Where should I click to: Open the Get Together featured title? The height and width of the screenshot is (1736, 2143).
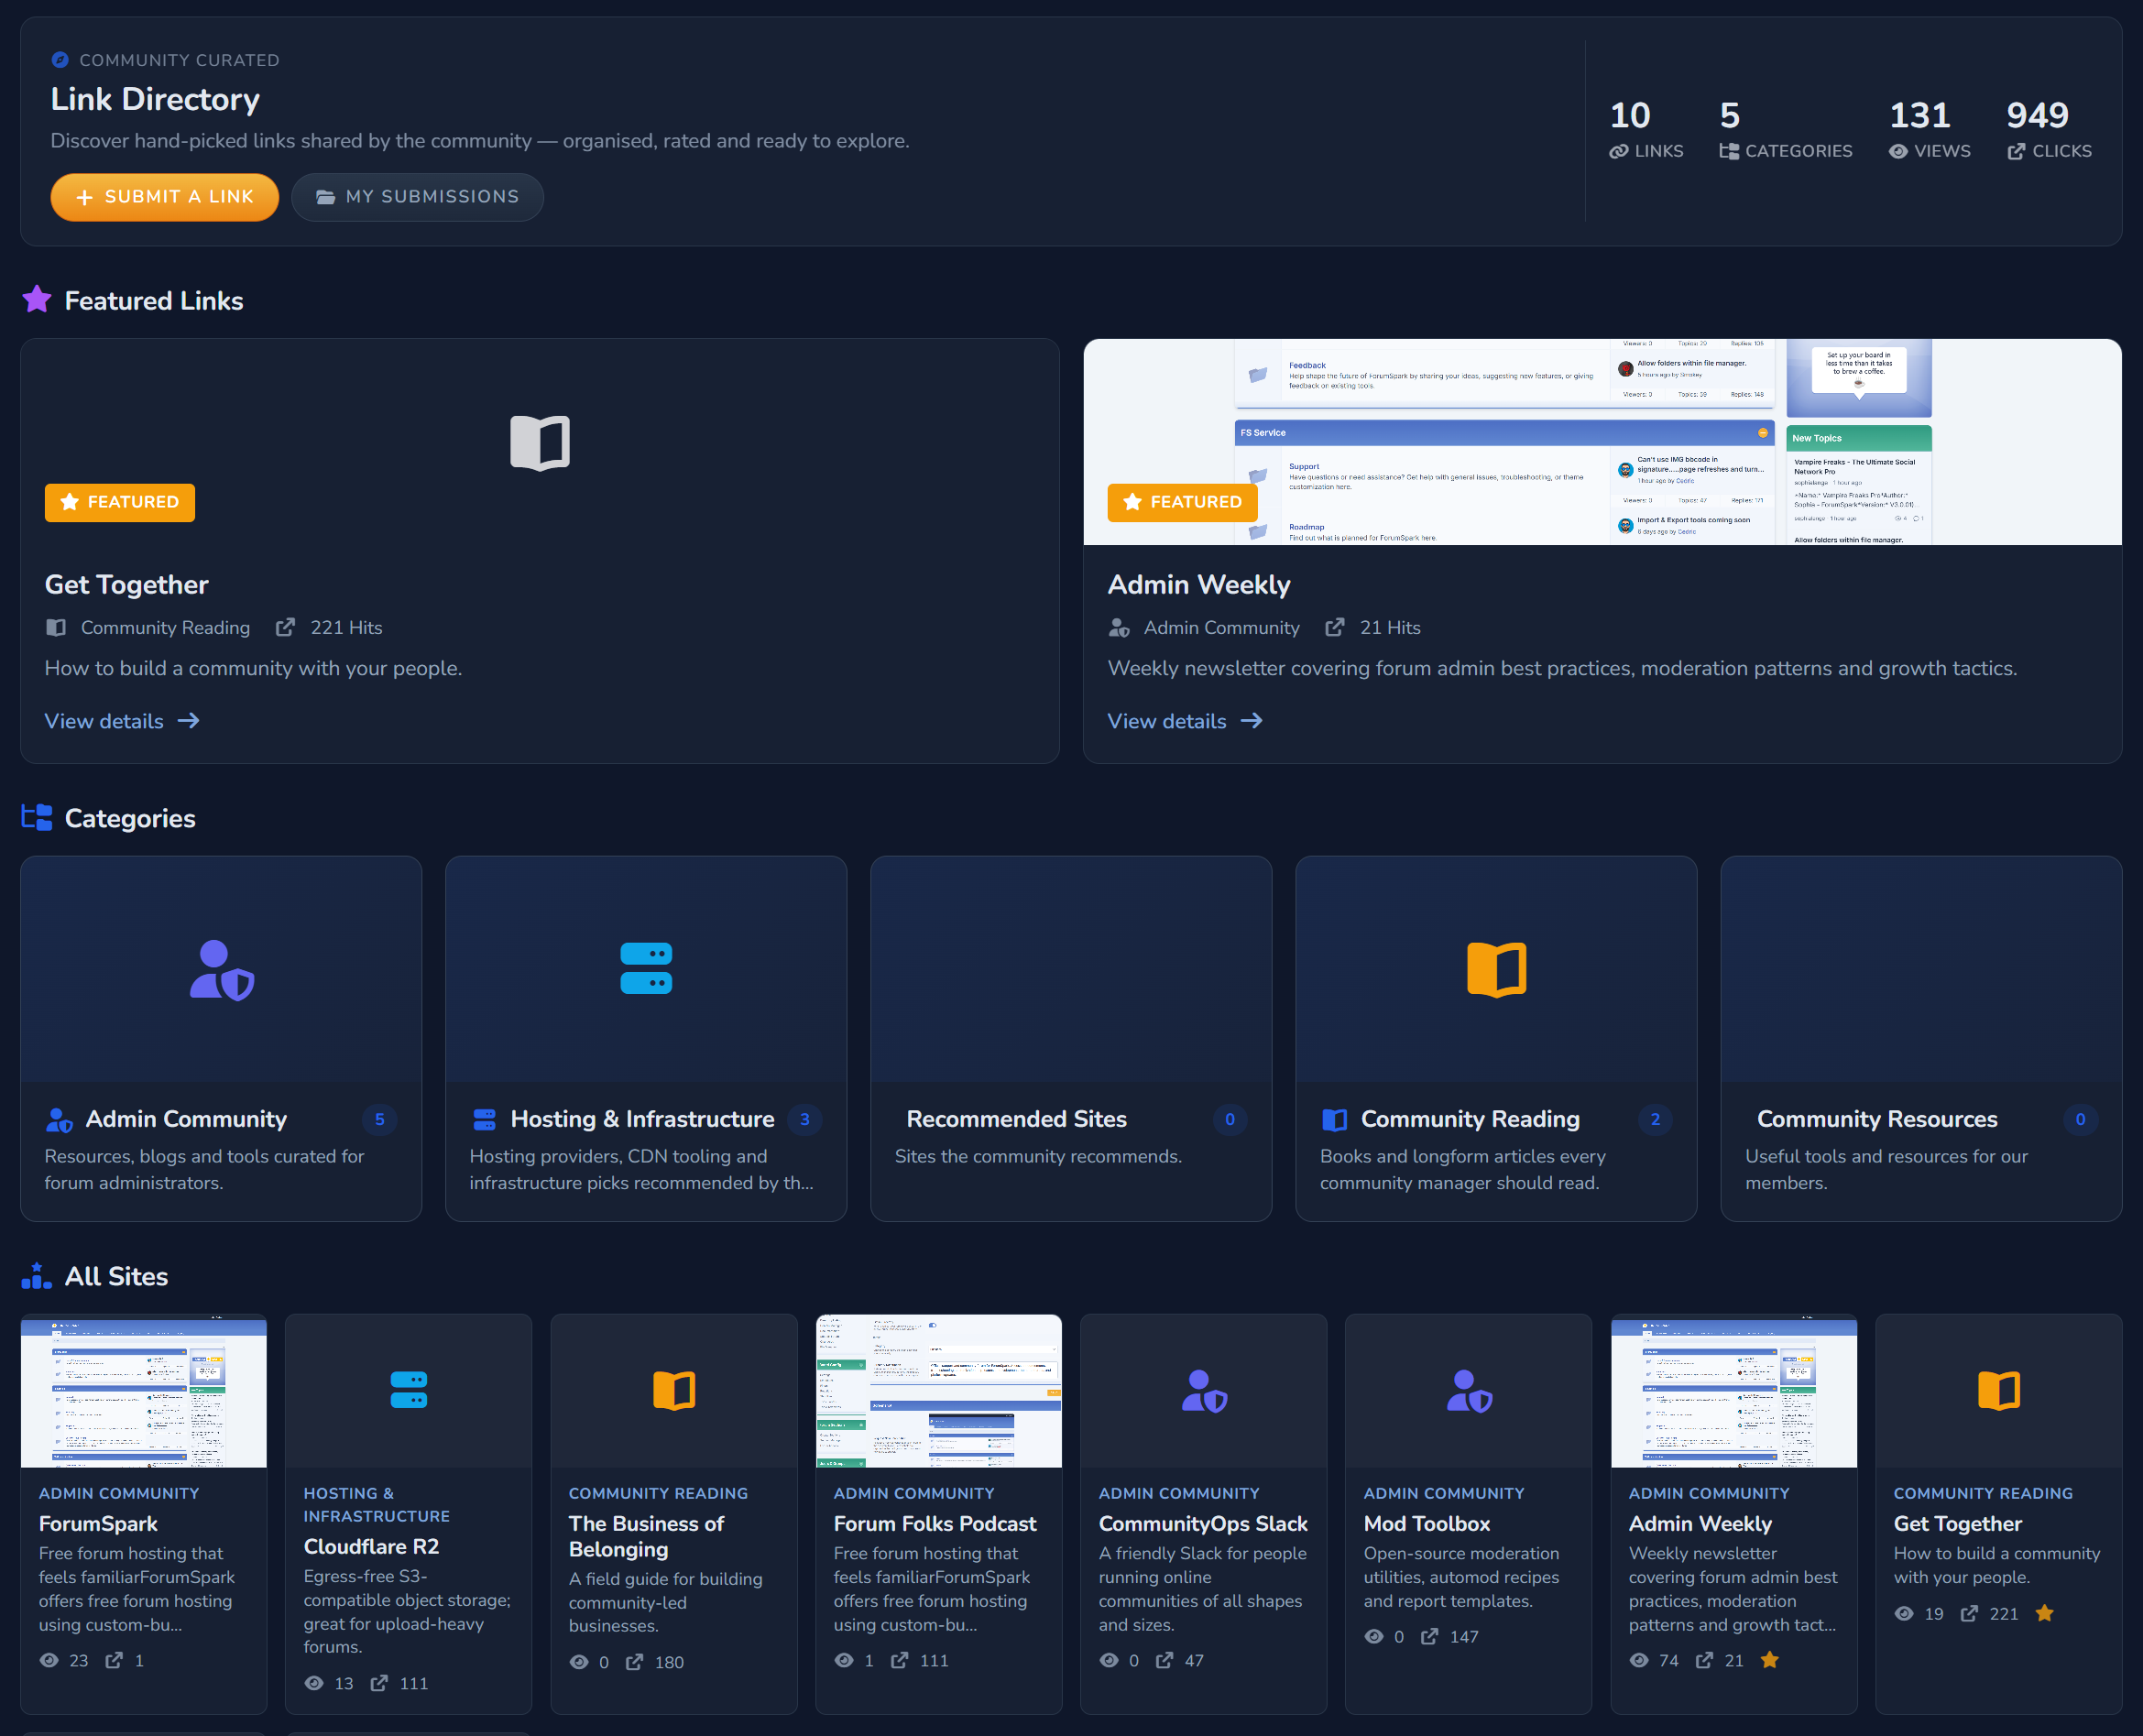click(127, 584)
